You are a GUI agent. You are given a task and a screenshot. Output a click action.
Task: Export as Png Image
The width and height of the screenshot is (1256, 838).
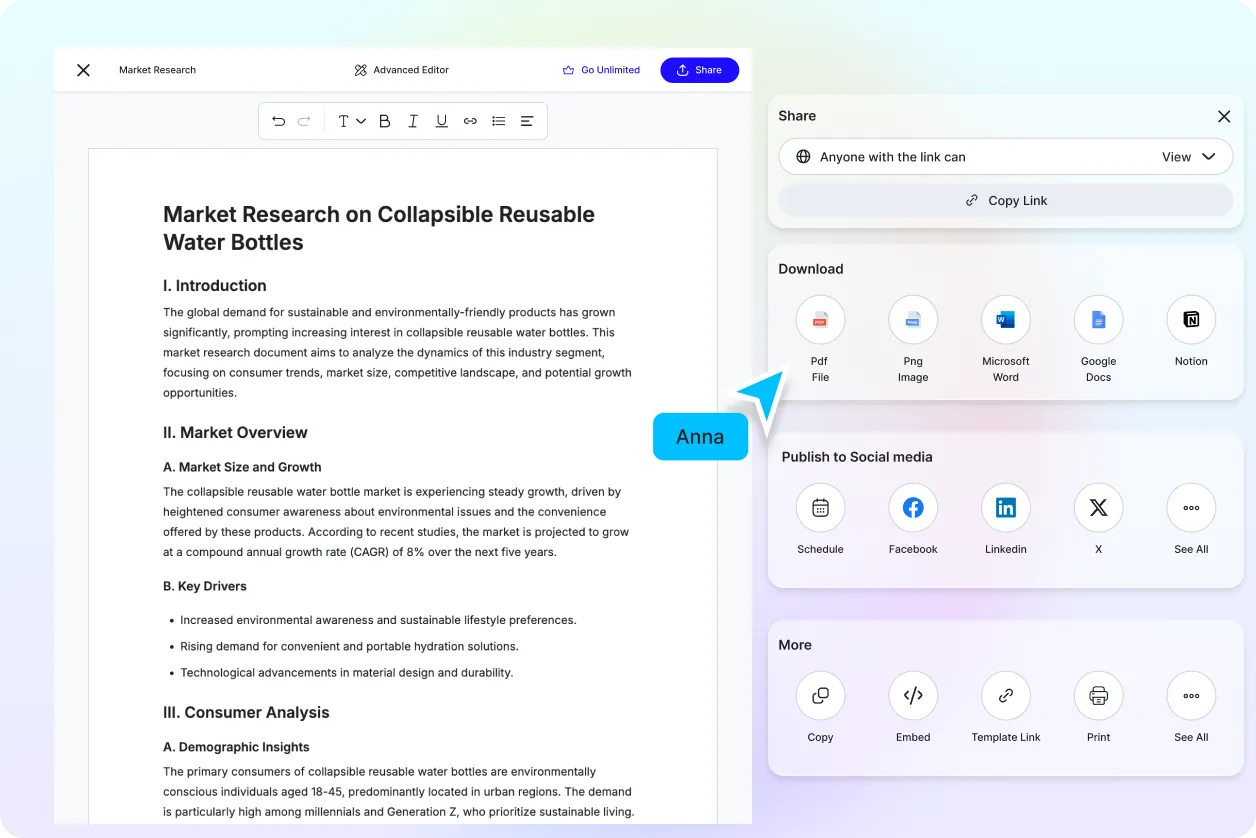(912, 320)
